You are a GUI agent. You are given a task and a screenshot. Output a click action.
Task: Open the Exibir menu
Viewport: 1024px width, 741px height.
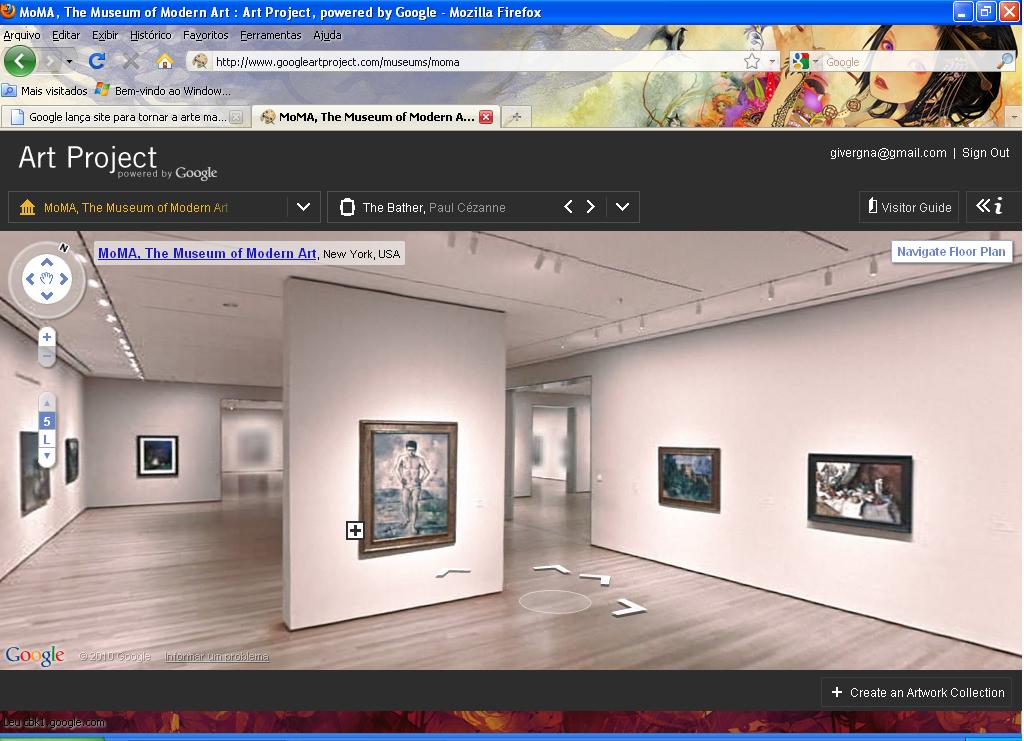point(105,35)
